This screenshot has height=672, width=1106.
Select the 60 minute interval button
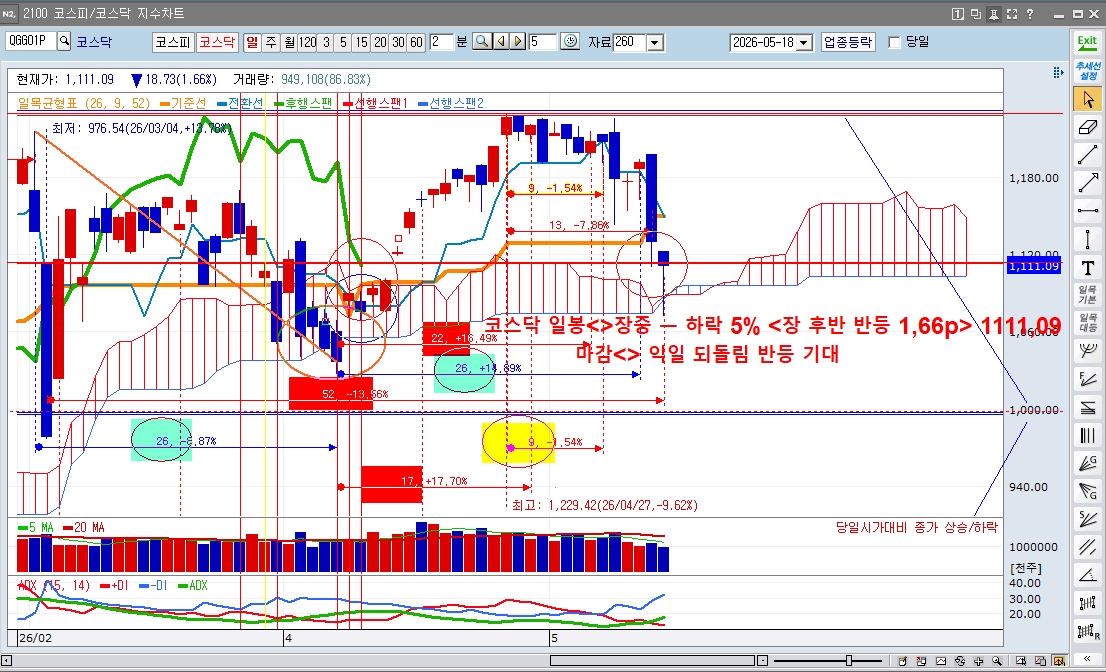(x=416, y=42)
